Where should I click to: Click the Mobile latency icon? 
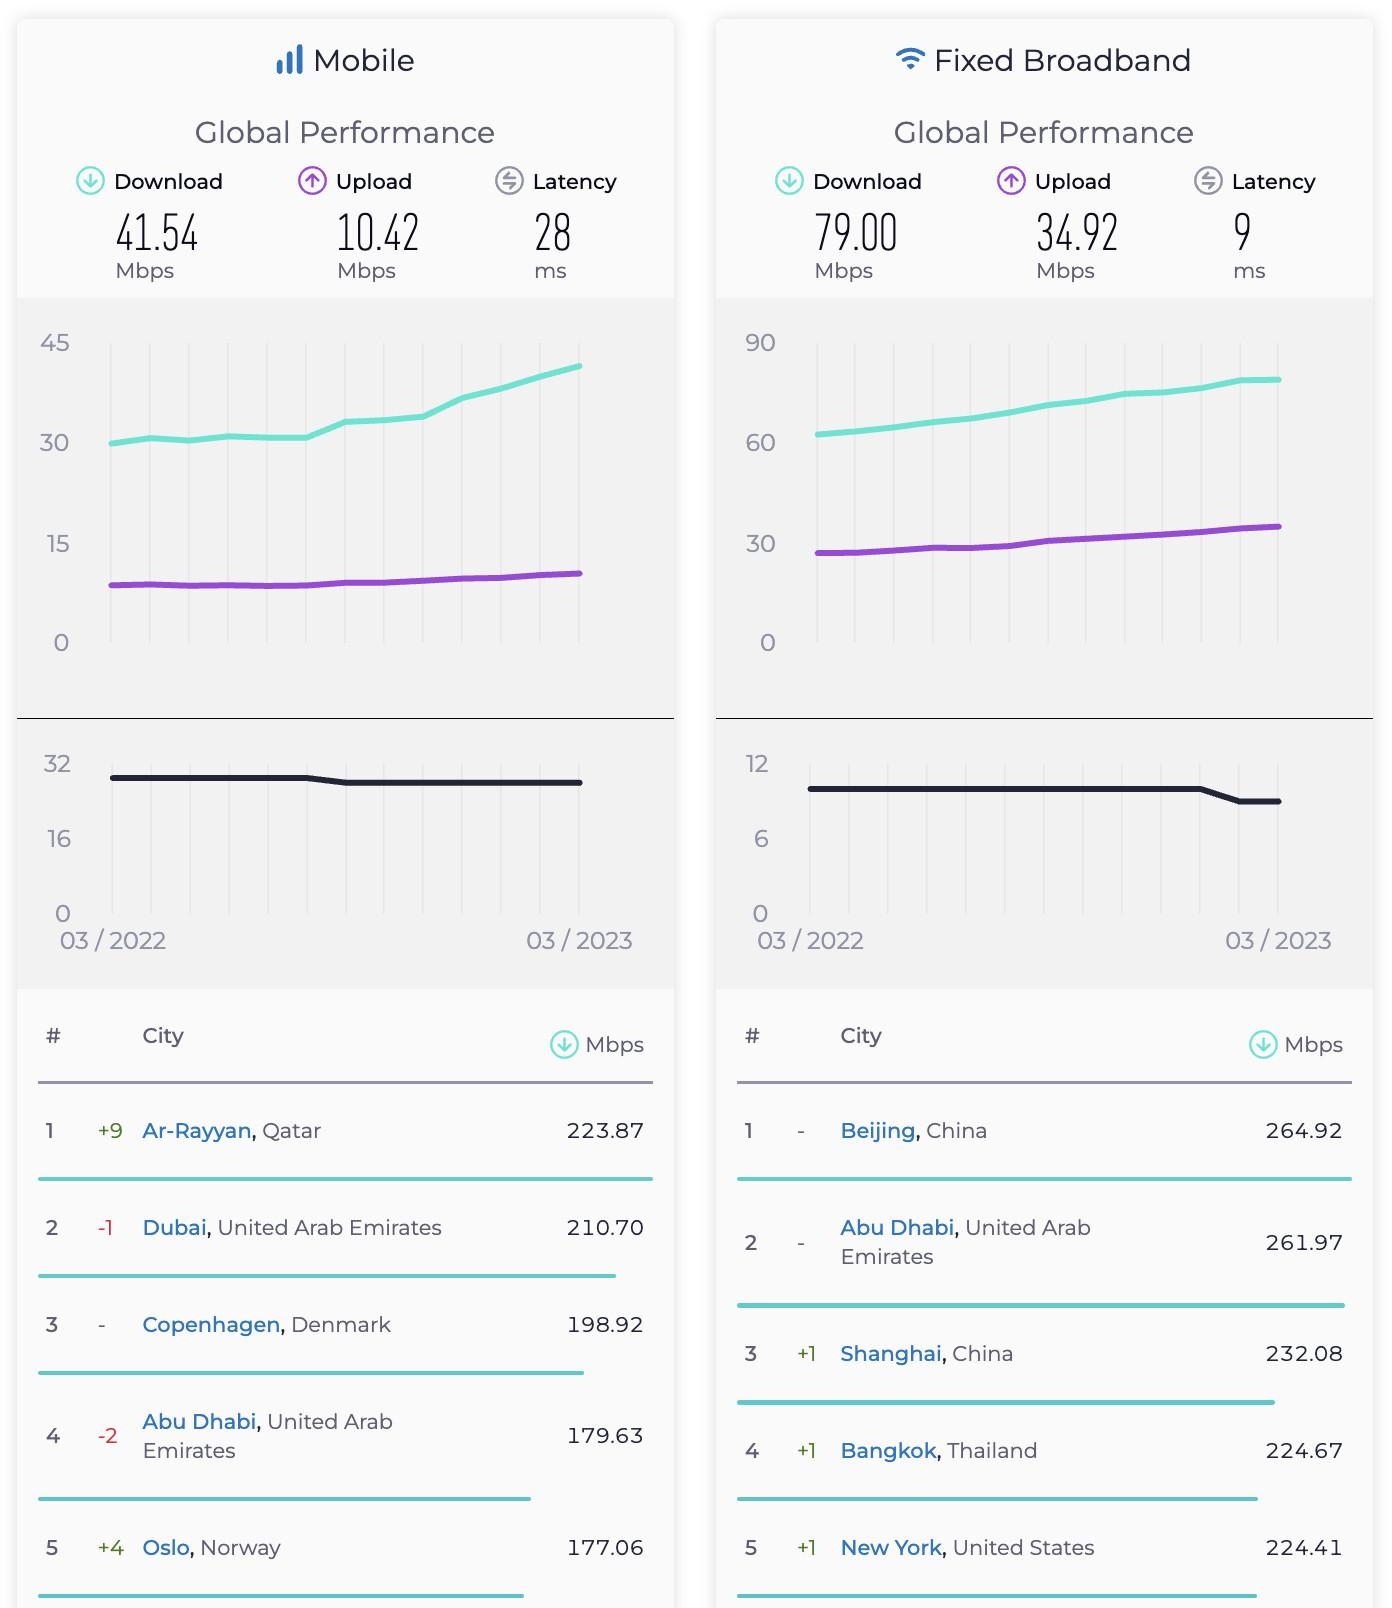click(x=509, y=181)
